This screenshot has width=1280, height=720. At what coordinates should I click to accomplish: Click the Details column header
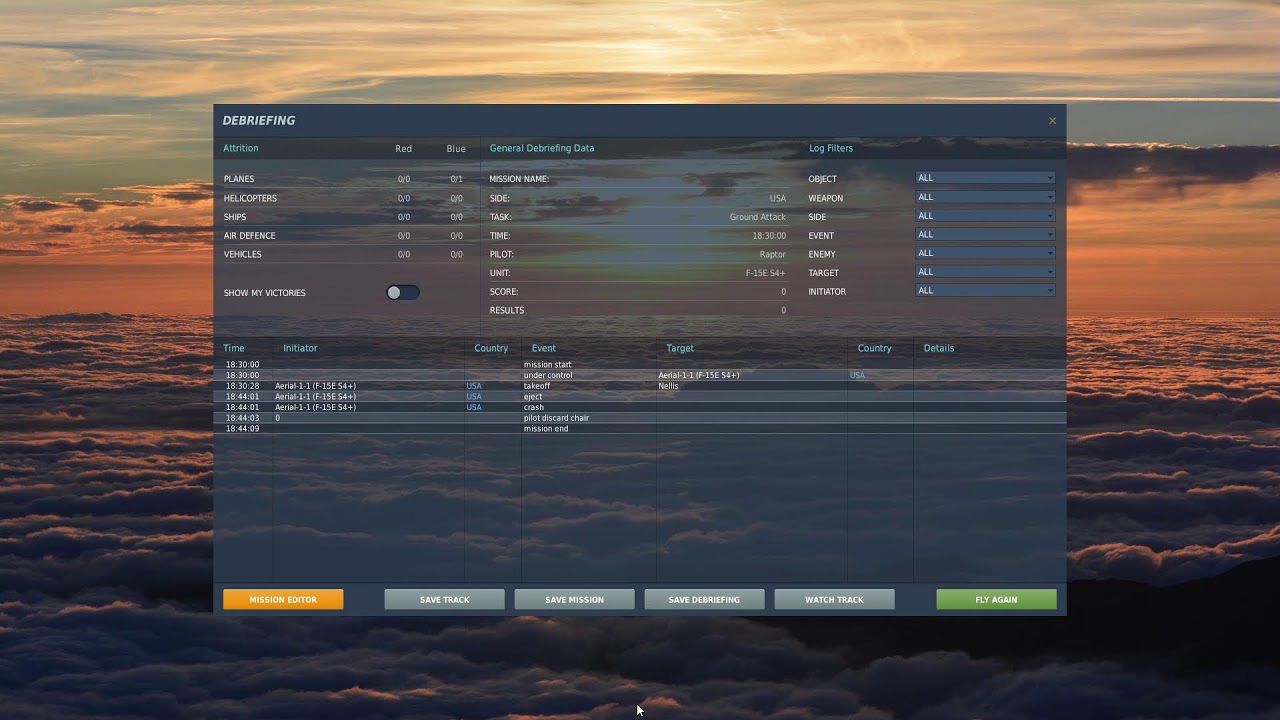tap(939, 348)
